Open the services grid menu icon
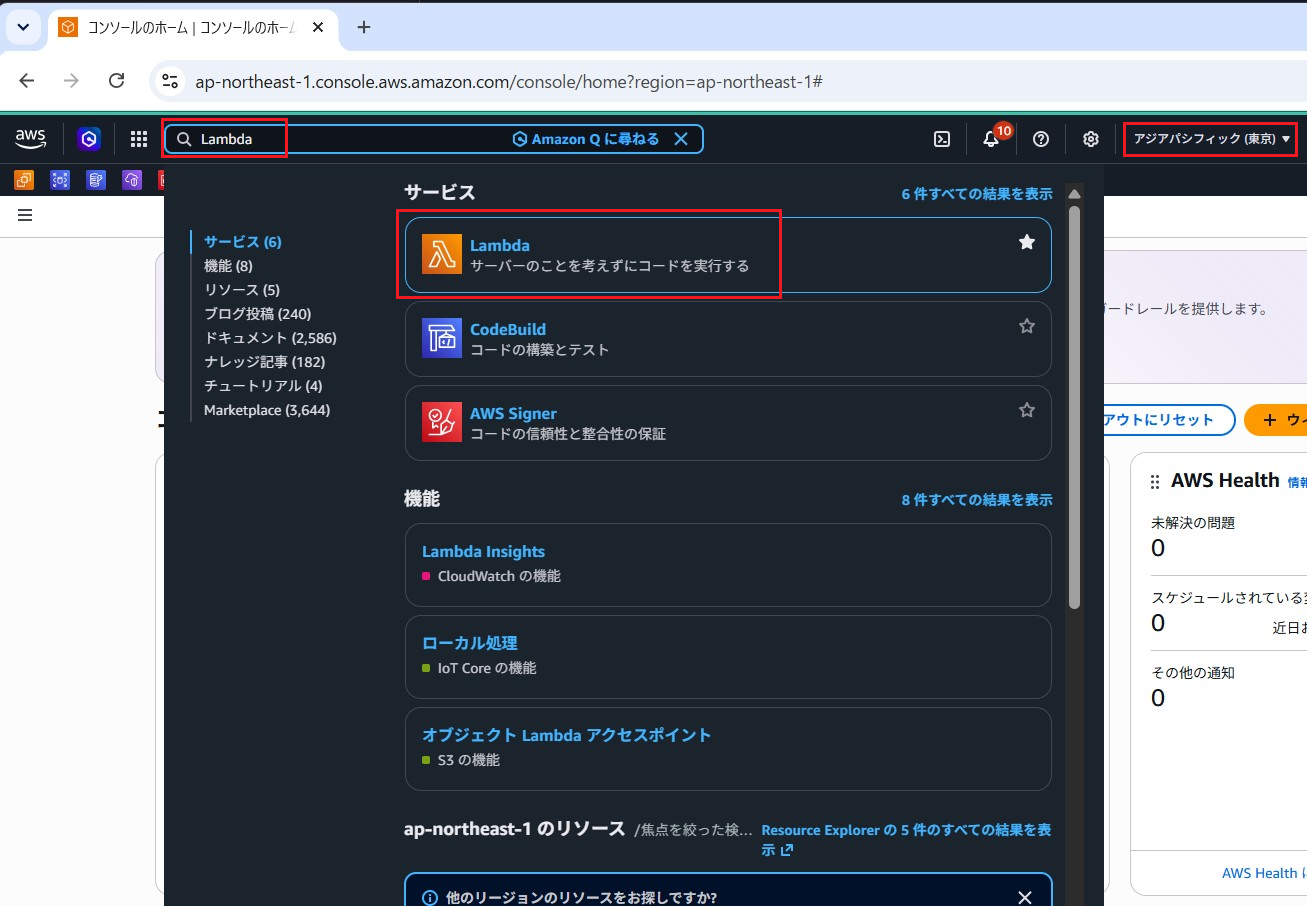1307x906 pixels. (139, 139)
